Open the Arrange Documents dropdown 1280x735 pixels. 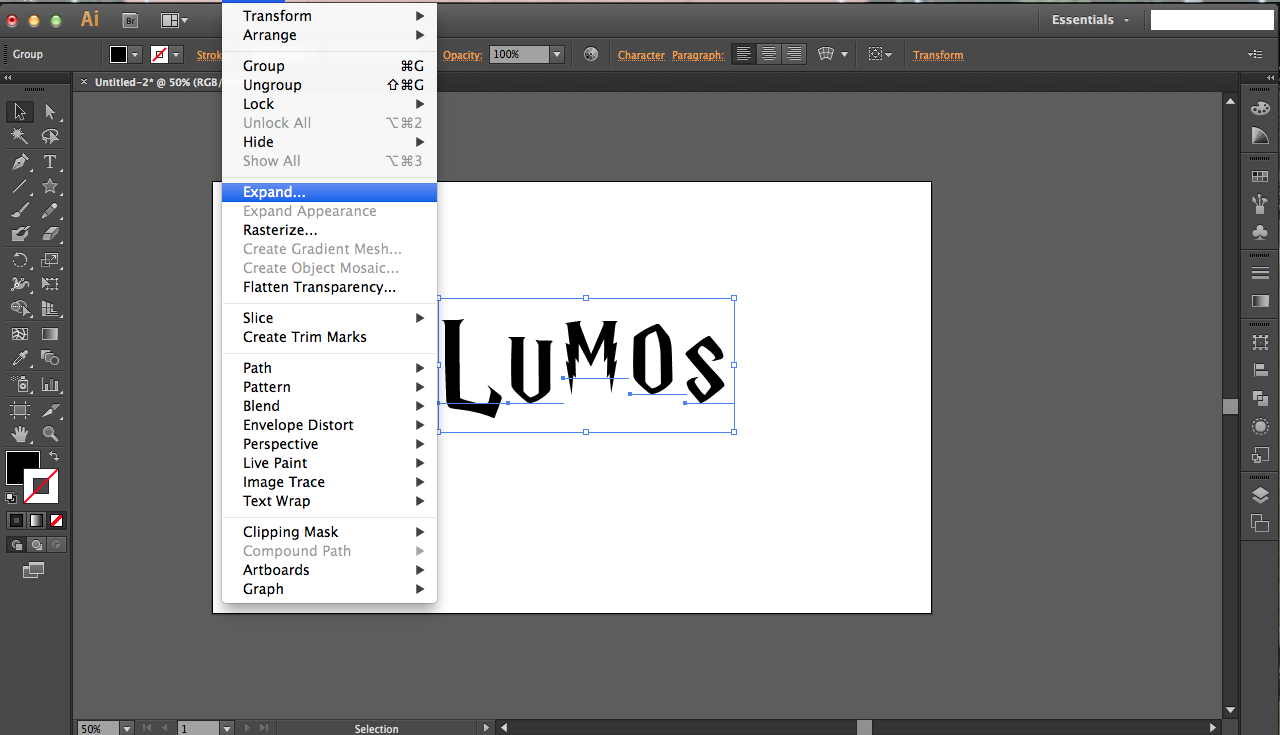point(174,20)
